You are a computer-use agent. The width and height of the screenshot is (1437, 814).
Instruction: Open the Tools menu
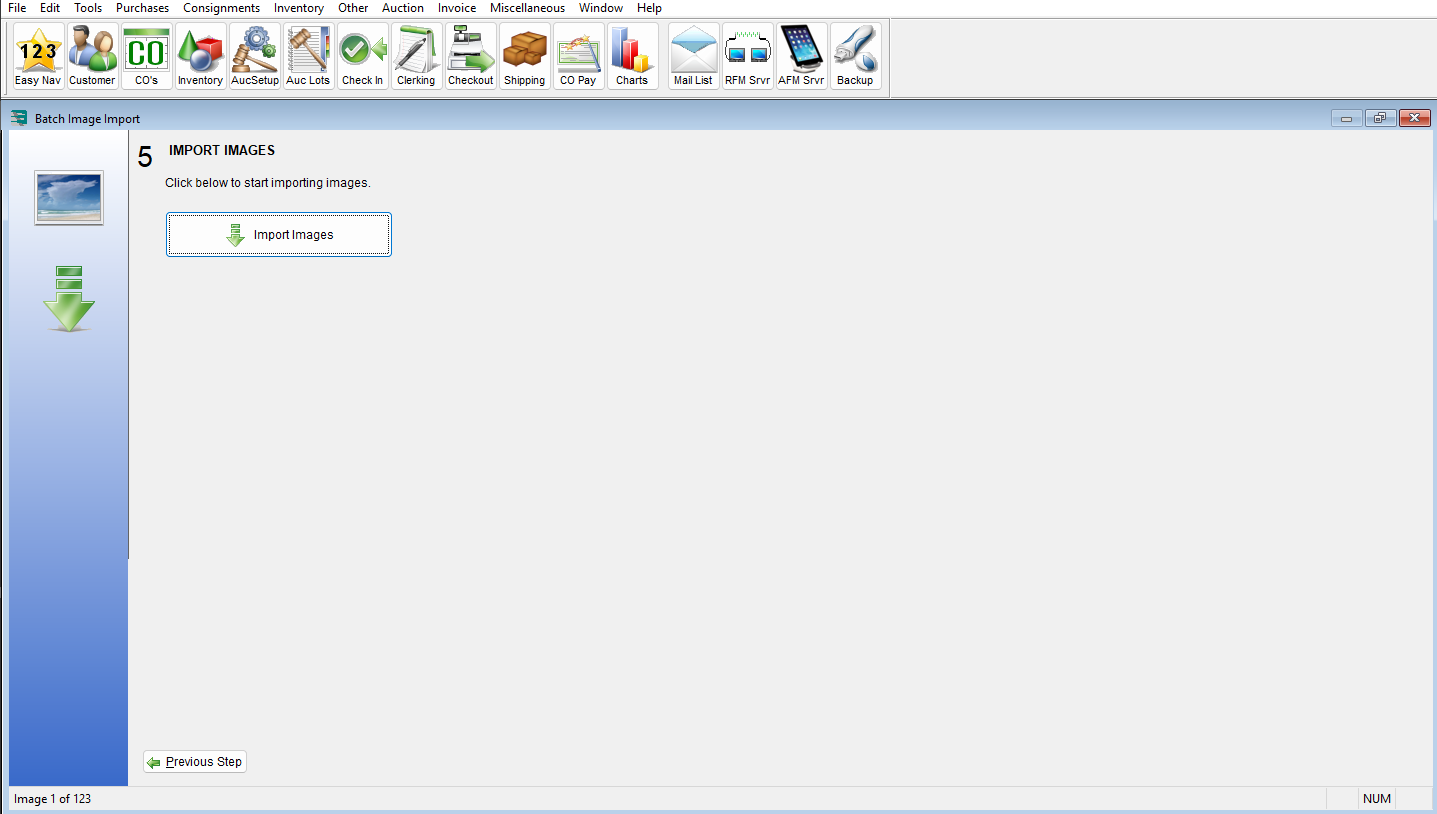tap(88, 8)
